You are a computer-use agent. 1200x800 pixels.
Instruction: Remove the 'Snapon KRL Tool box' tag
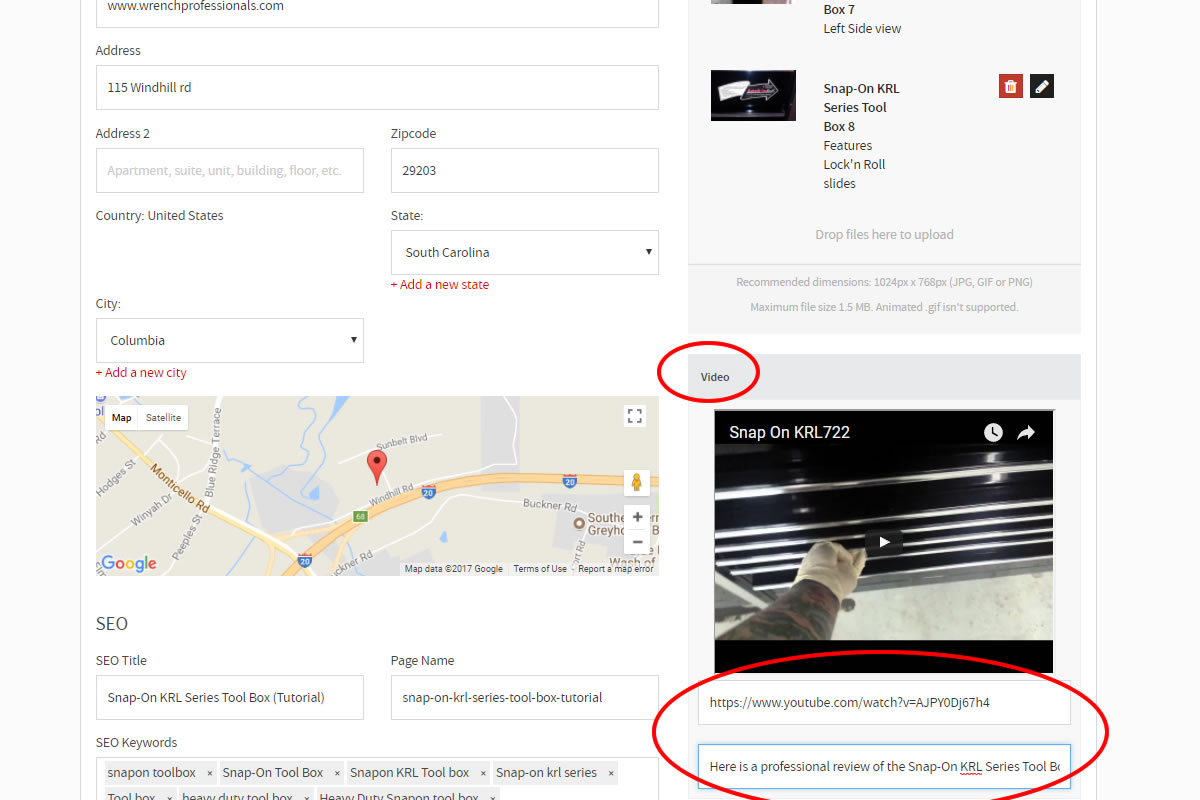pos(483,773)
